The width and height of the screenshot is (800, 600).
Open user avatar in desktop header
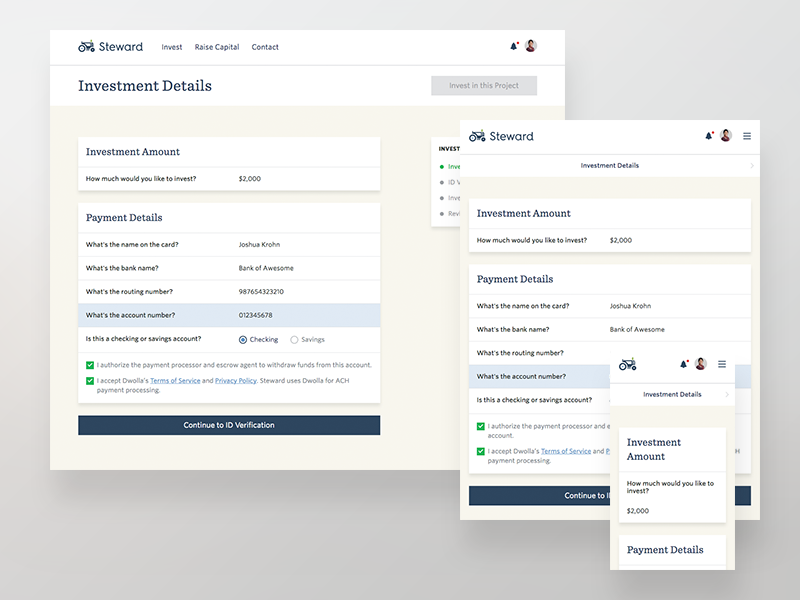click(531, 46)
